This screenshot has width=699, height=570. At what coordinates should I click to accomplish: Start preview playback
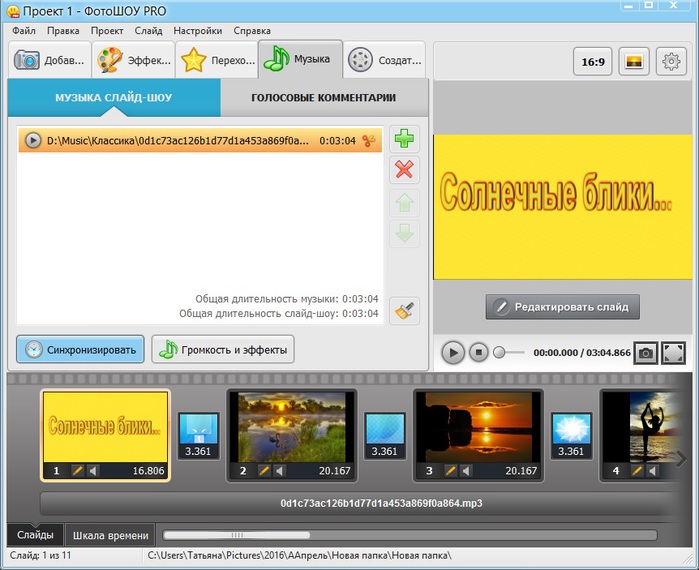[x=453, y=353]
